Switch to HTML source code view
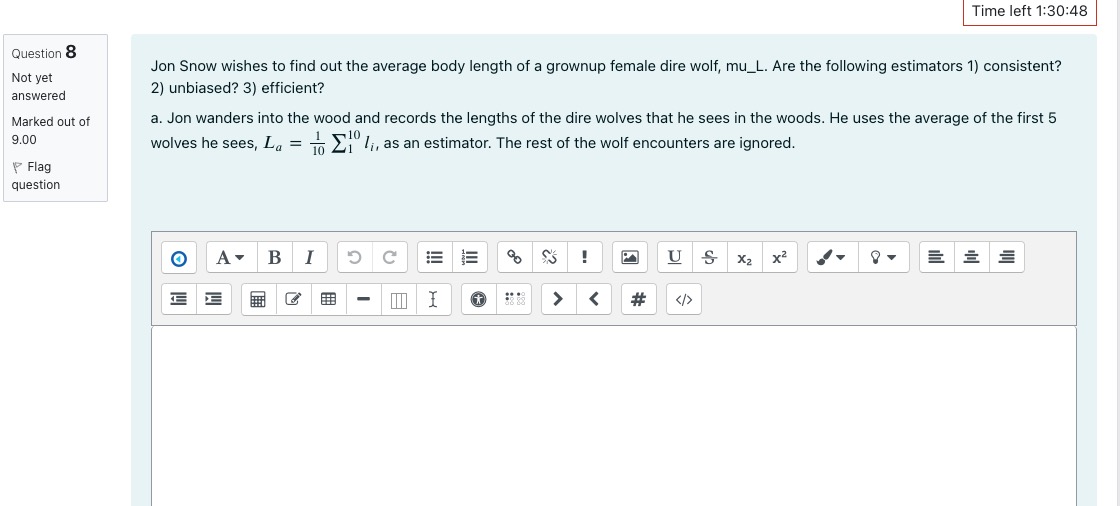This screenshot has height=506, width=1120. click(684, 299)
